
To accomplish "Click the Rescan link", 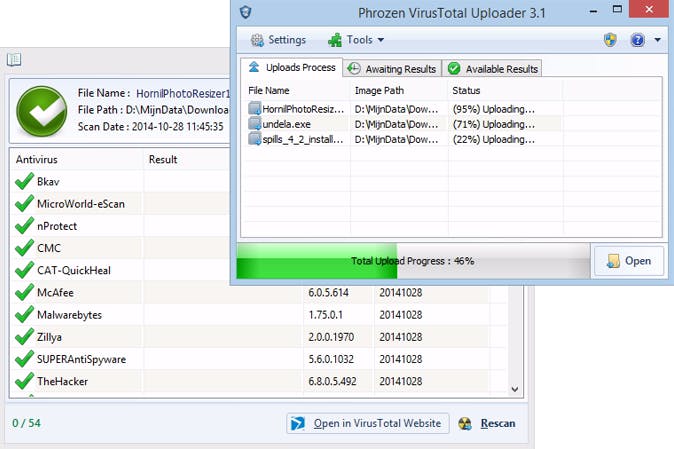I will [x=498, y=424].
